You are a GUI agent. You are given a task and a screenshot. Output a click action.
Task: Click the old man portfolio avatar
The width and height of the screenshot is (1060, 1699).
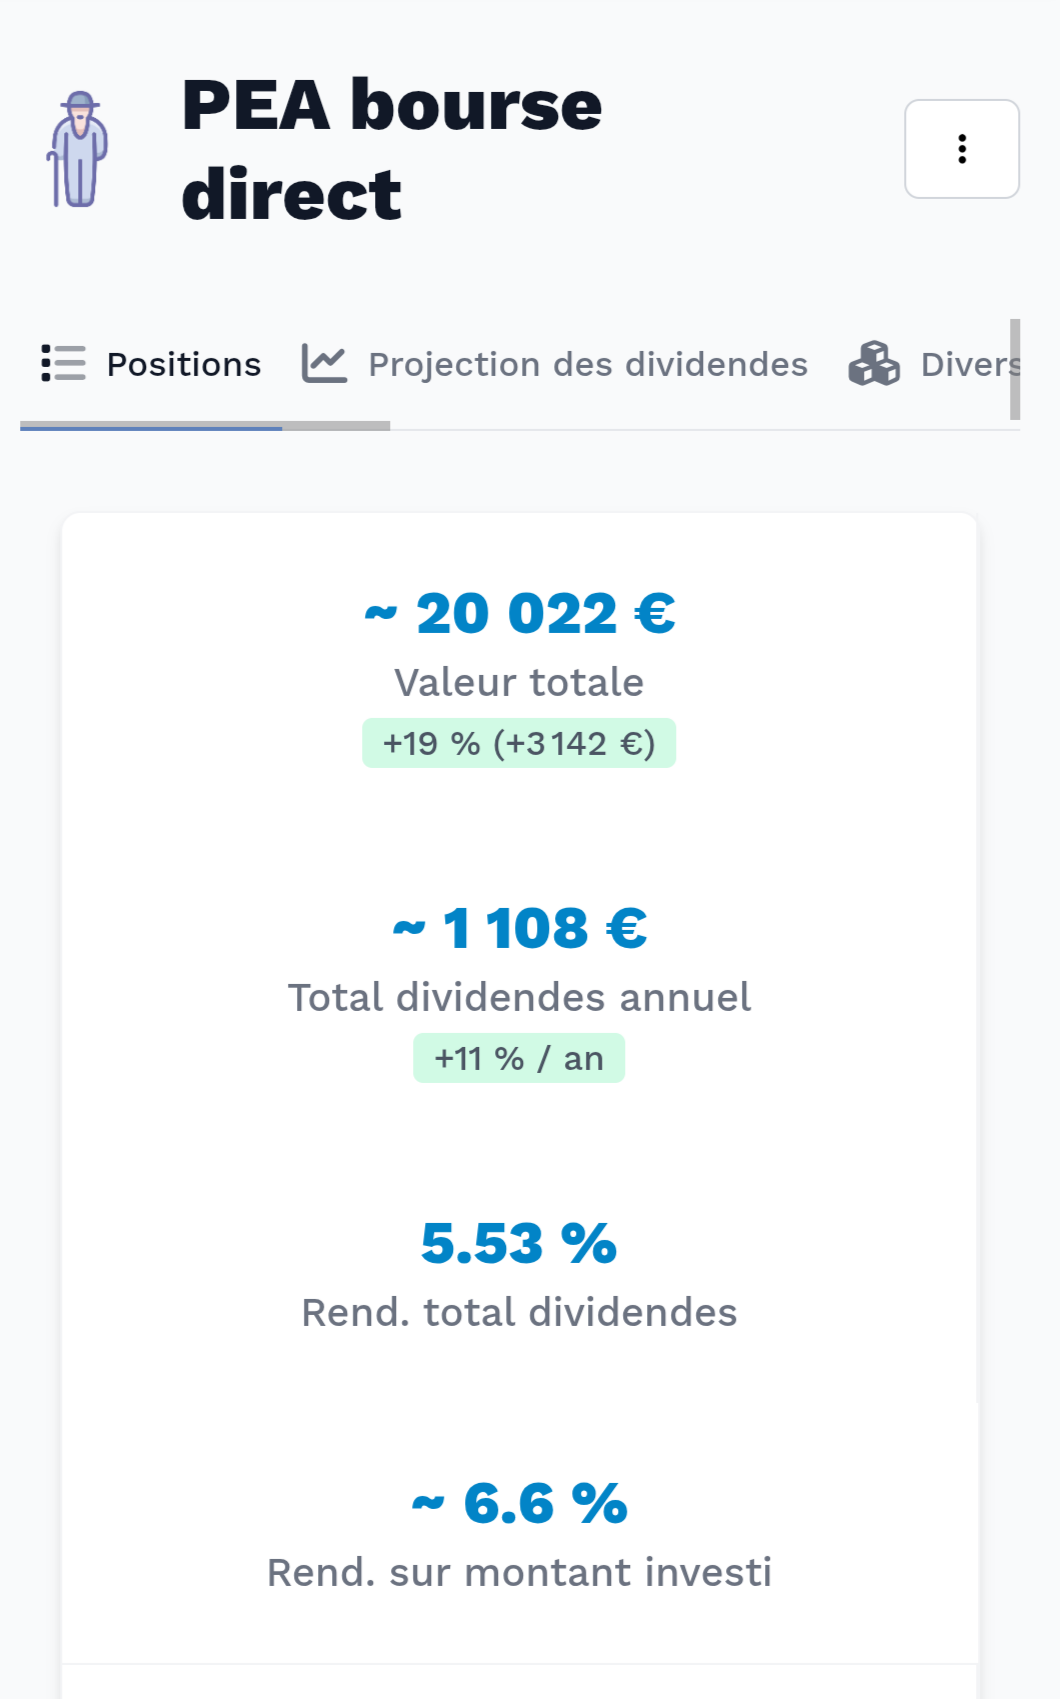tap(77, 150)
